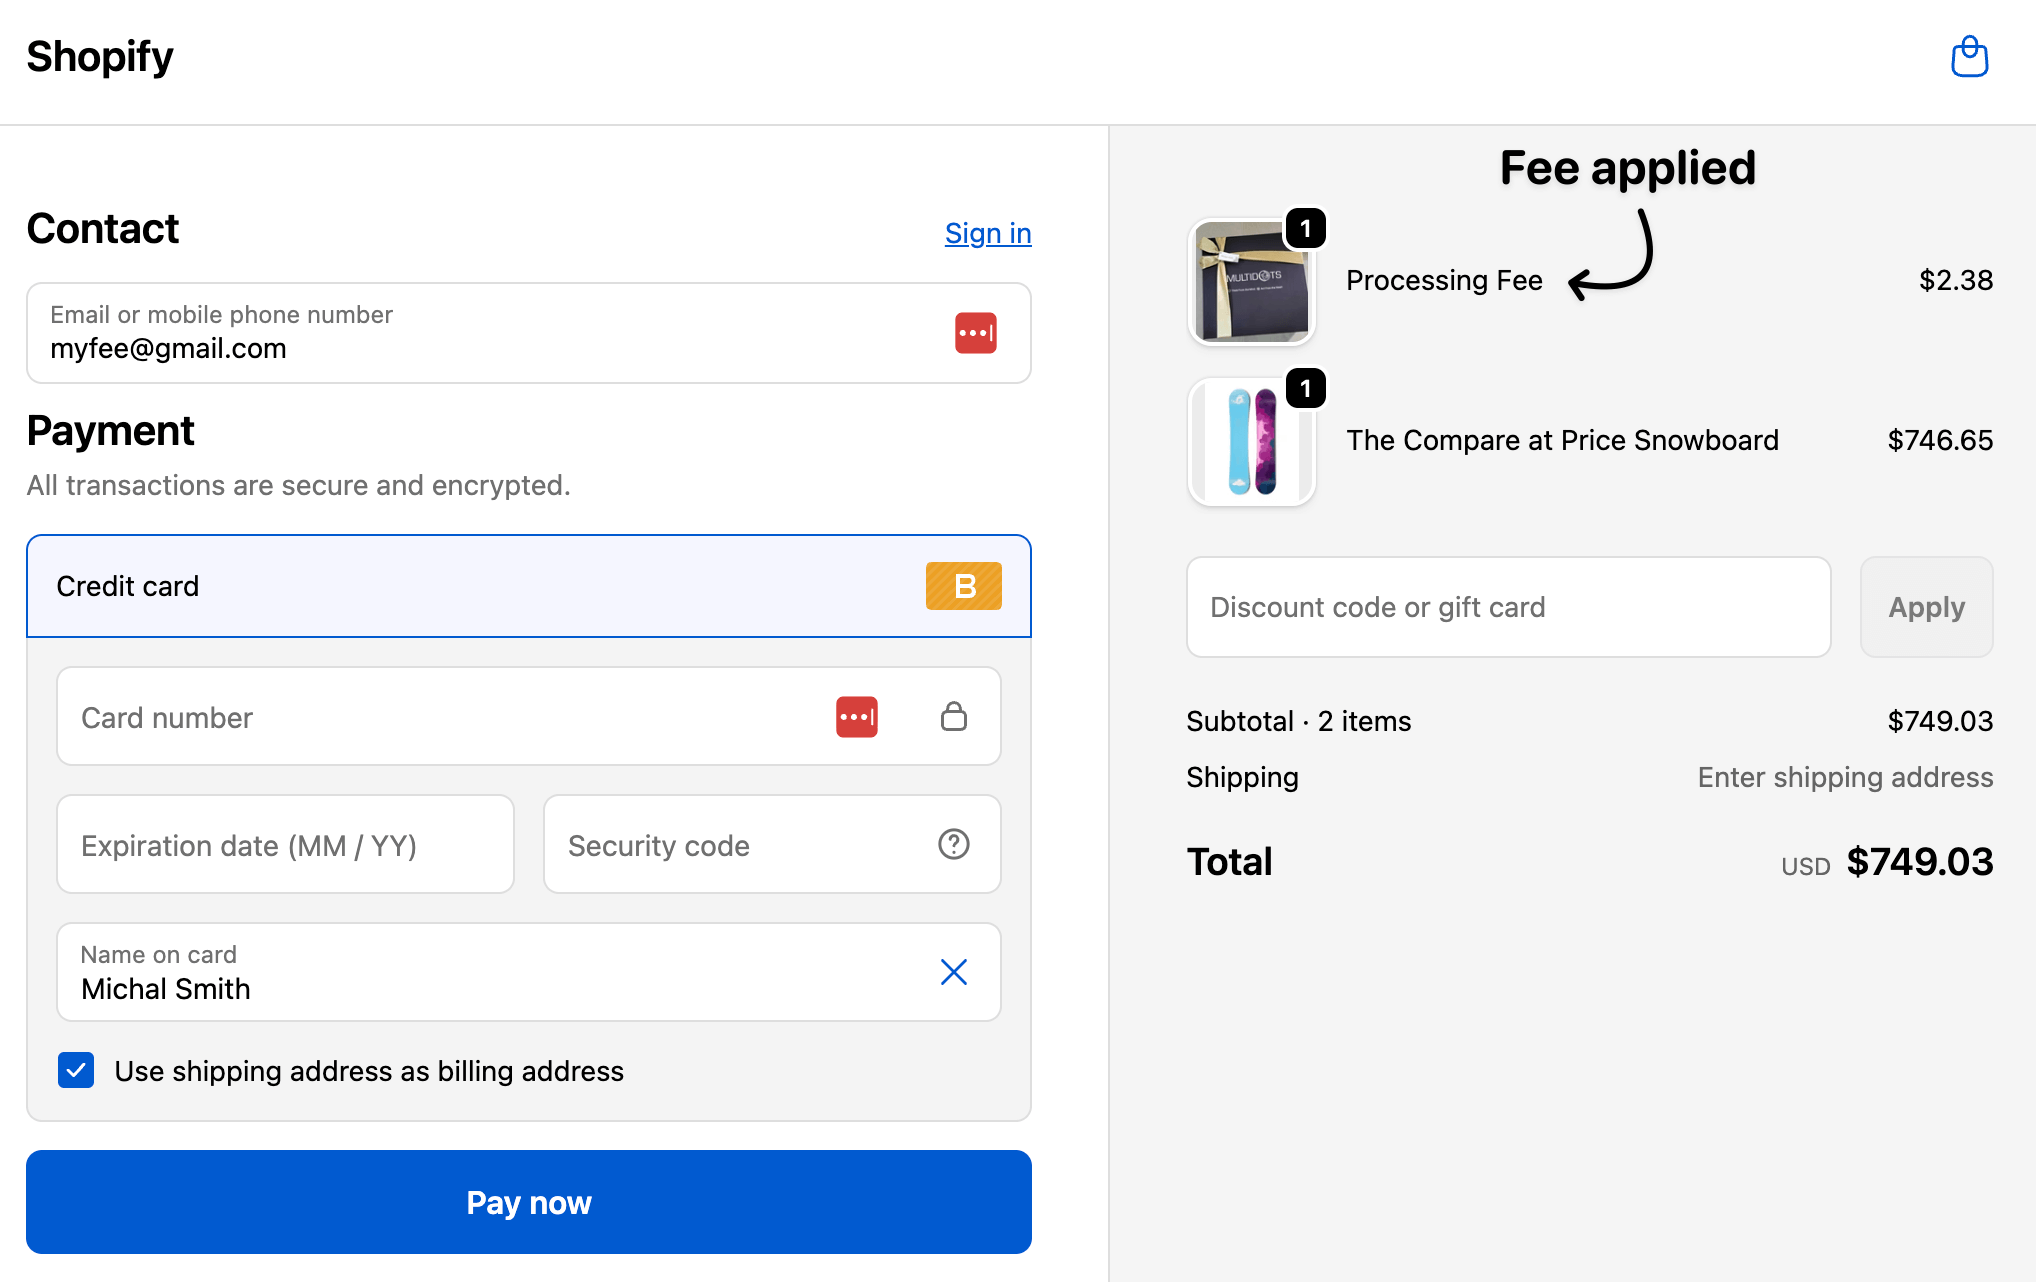Click the lock icon in card number field

click(953, 717)
